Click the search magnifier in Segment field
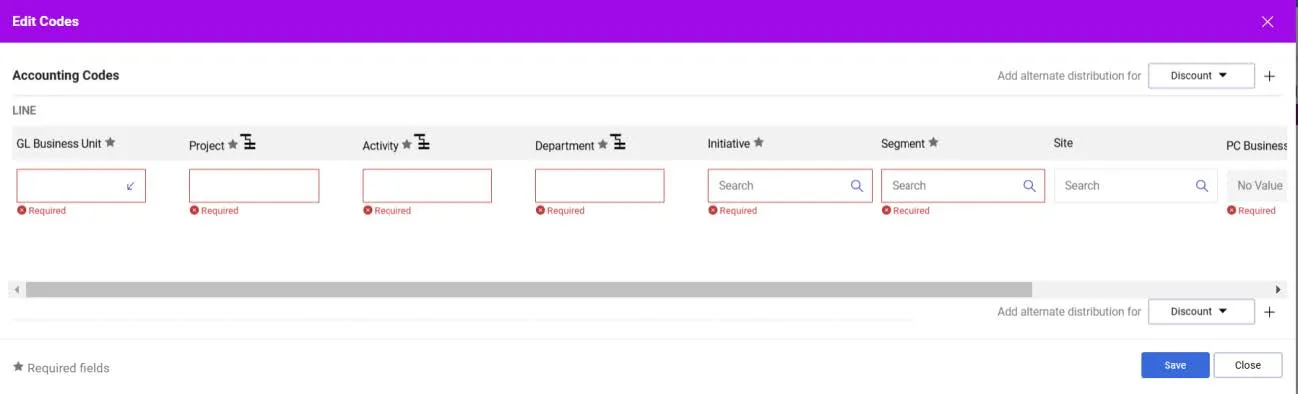The width and height of the screenshot is (1298, 394). (x=1030, y=186)
